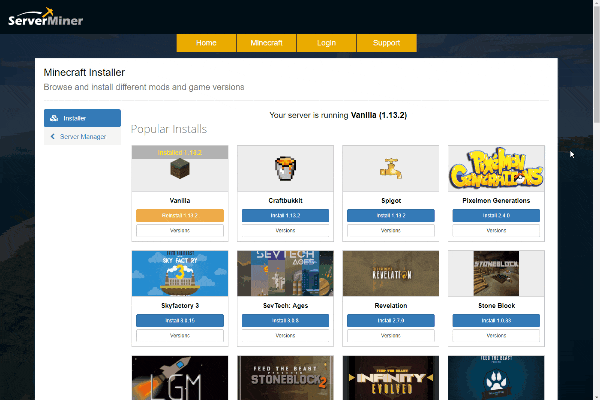This screenshot has width=600, height=400.
Task: Go to the Login page
Action: point(326,43)
